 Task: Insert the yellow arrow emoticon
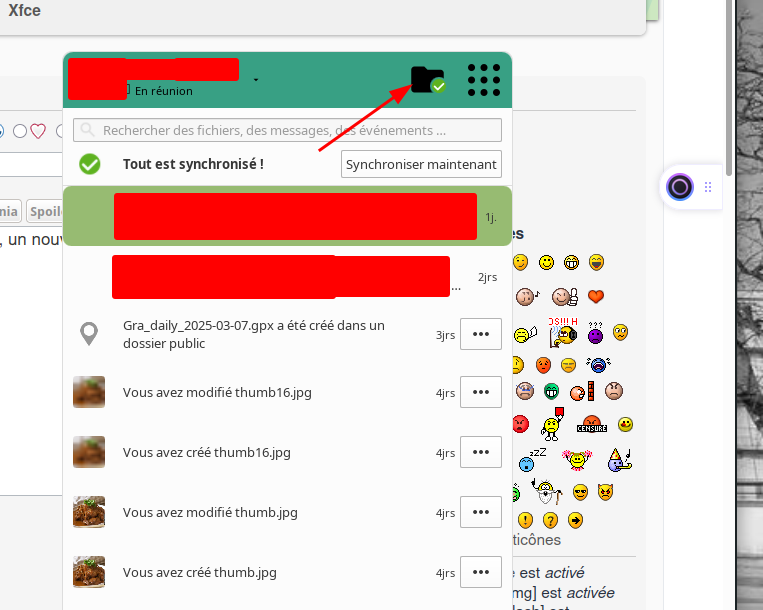point(575,520)
